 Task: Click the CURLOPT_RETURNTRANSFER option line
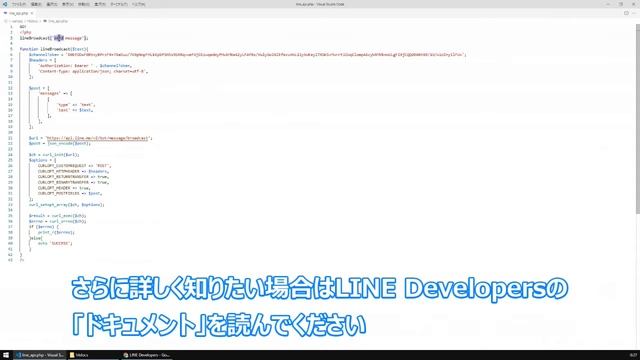tap(73, 177)
